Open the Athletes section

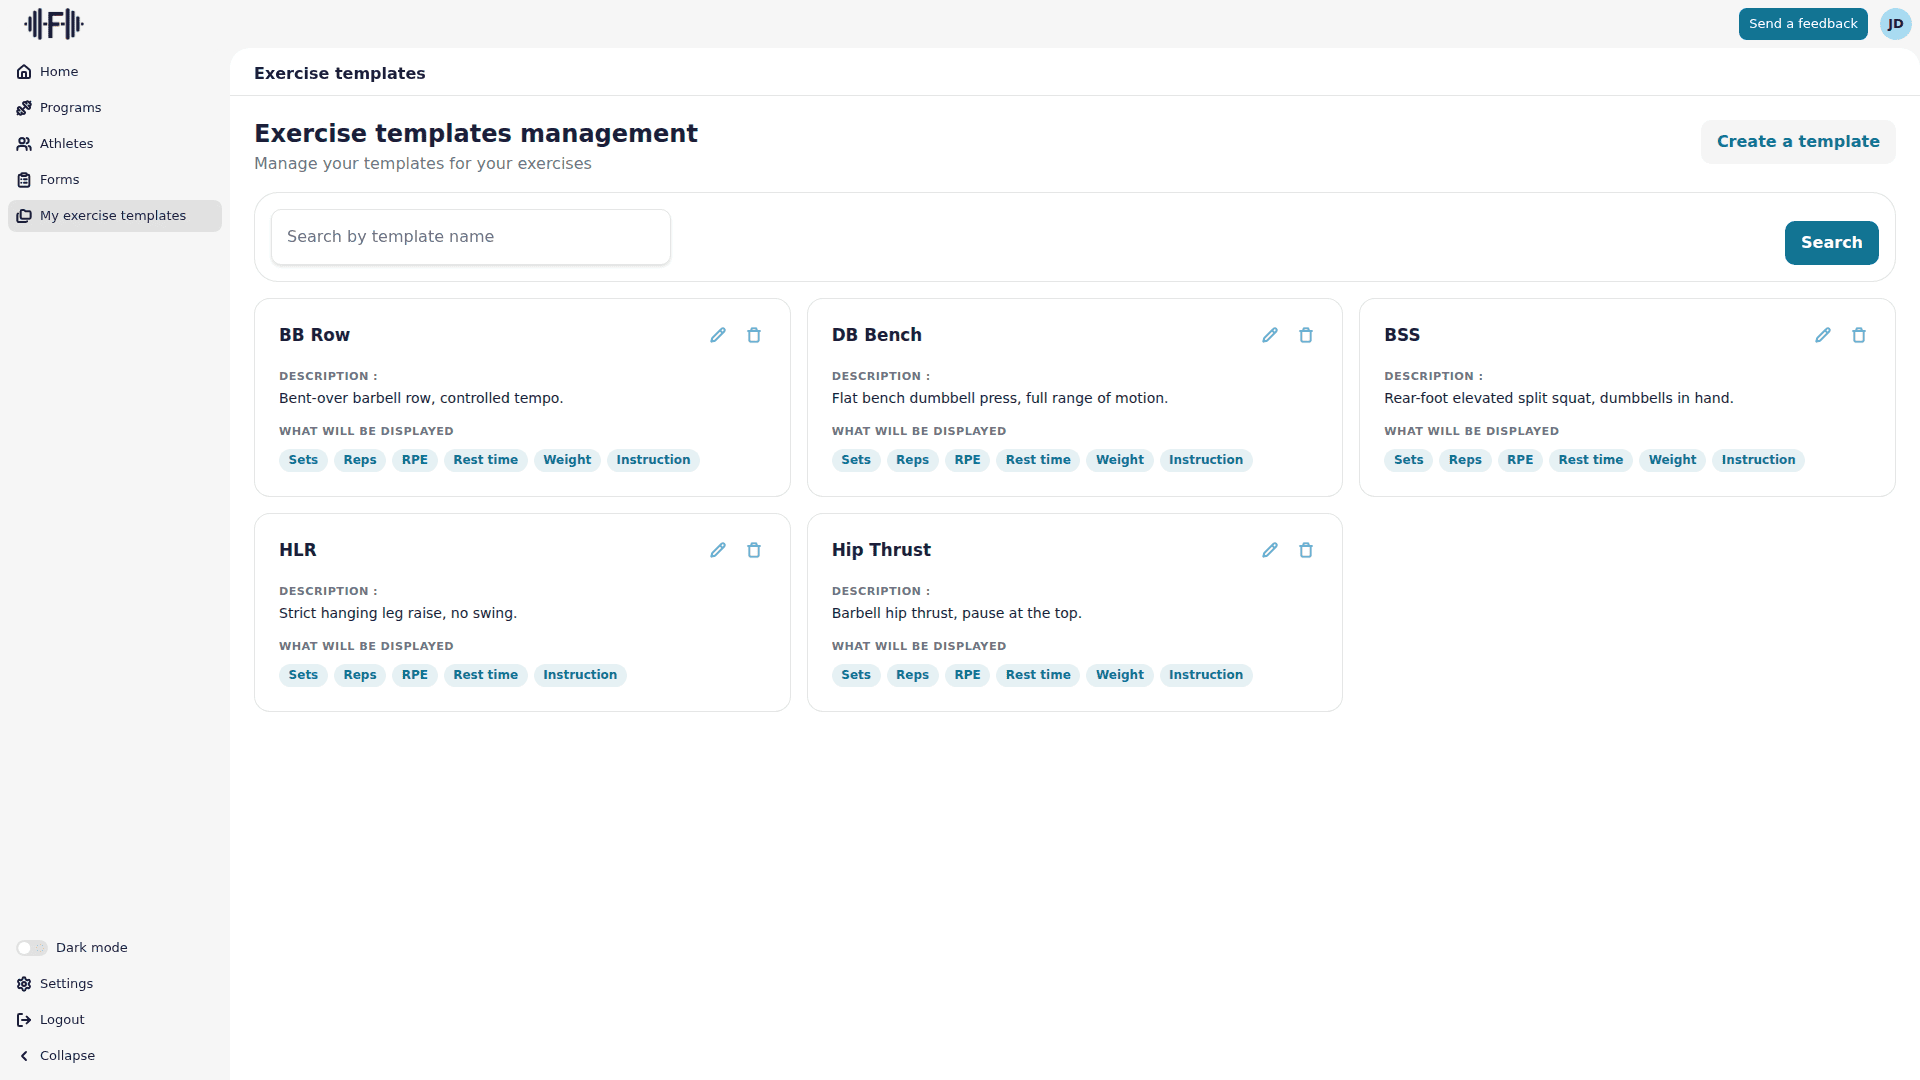click(x=115, y=144)
